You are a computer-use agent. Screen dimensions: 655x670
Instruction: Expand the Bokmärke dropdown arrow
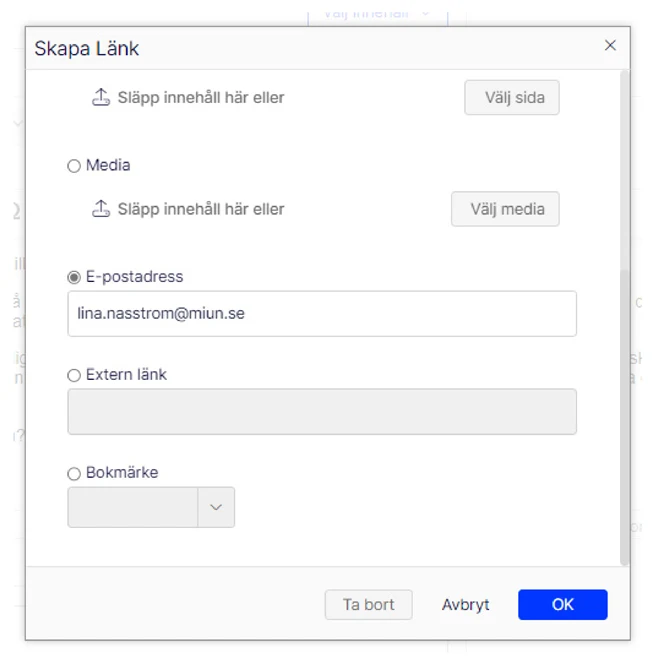pos(216,507)
